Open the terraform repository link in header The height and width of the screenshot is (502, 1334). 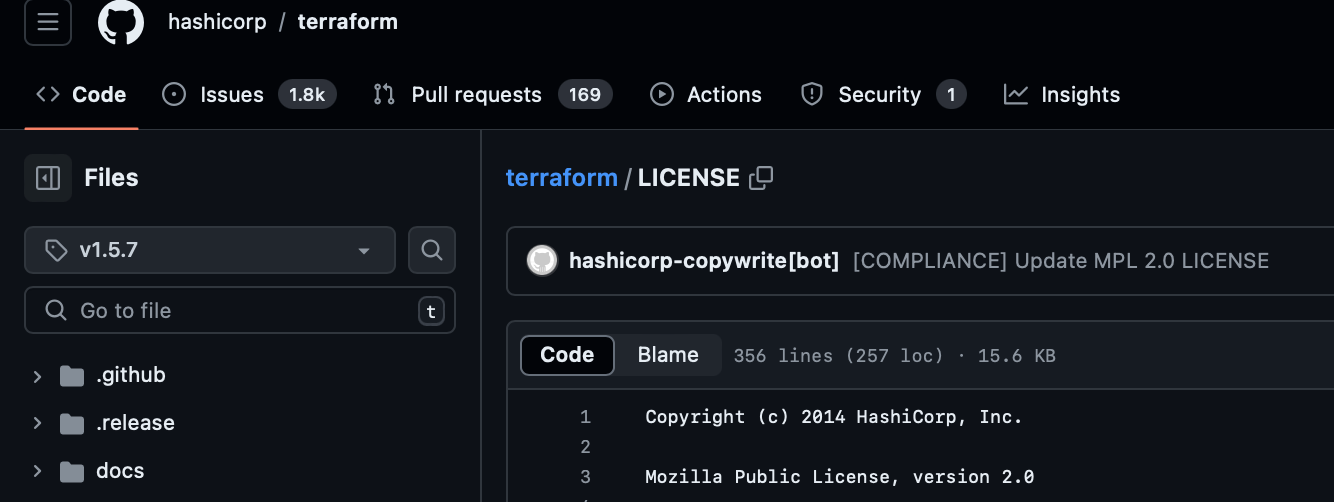[347, 22]
